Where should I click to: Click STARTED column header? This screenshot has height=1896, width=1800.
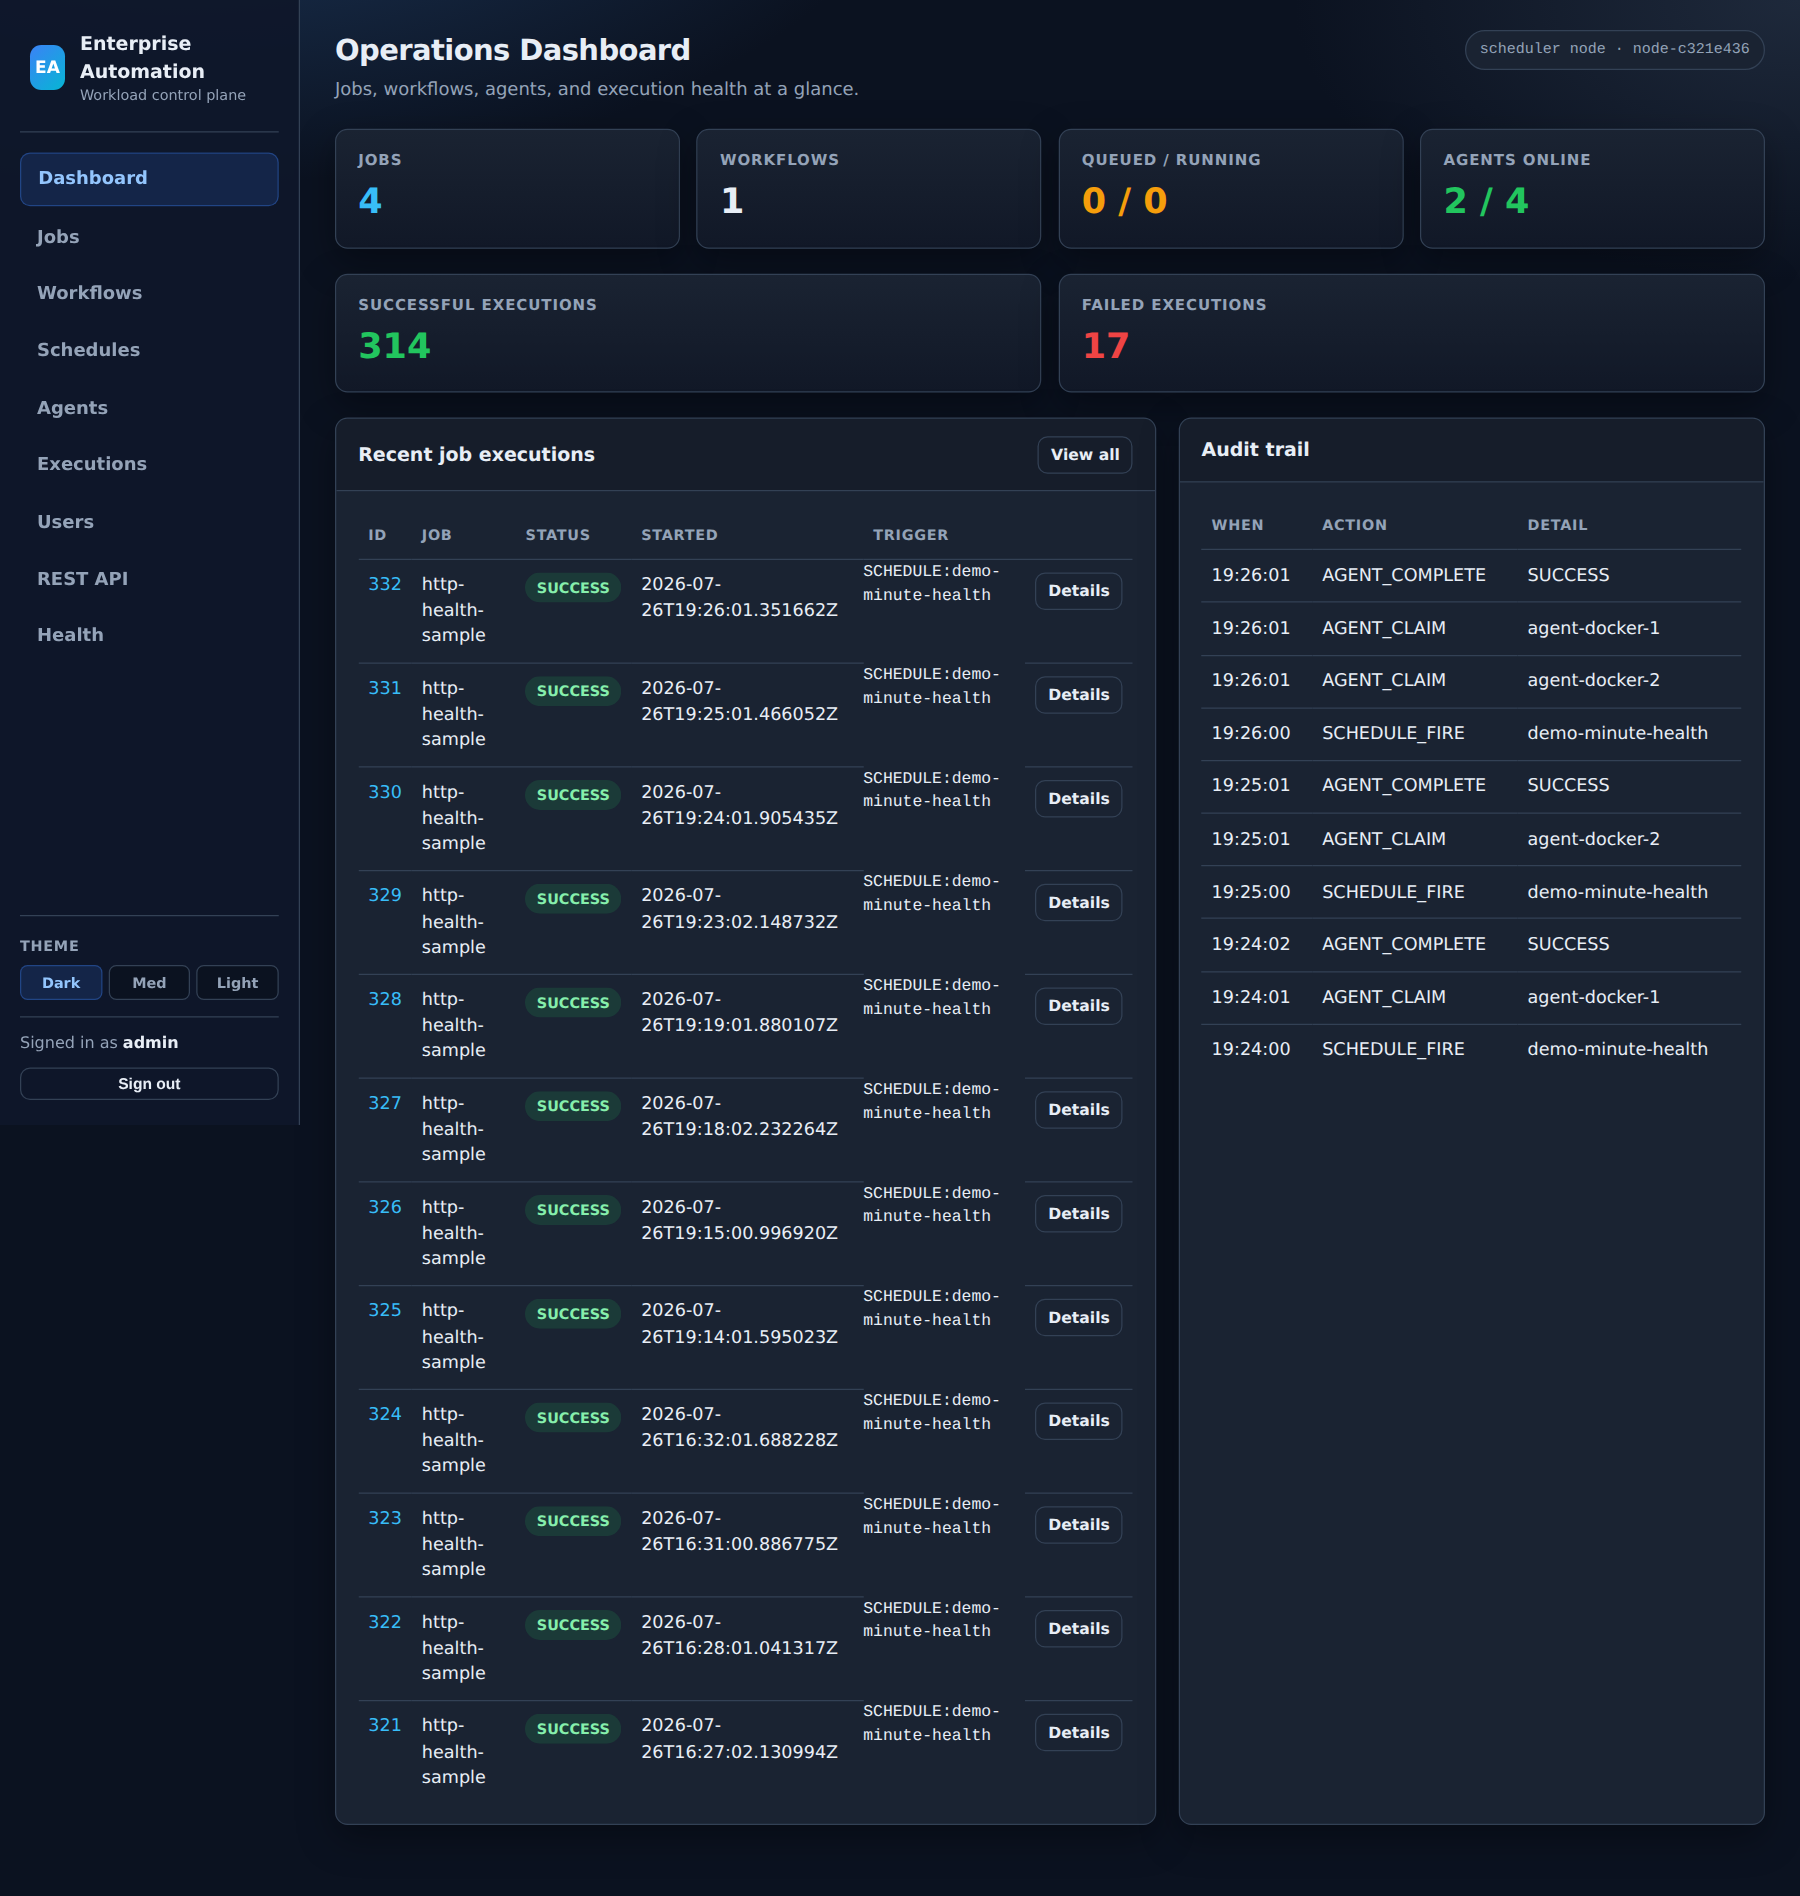pos(679,535)
